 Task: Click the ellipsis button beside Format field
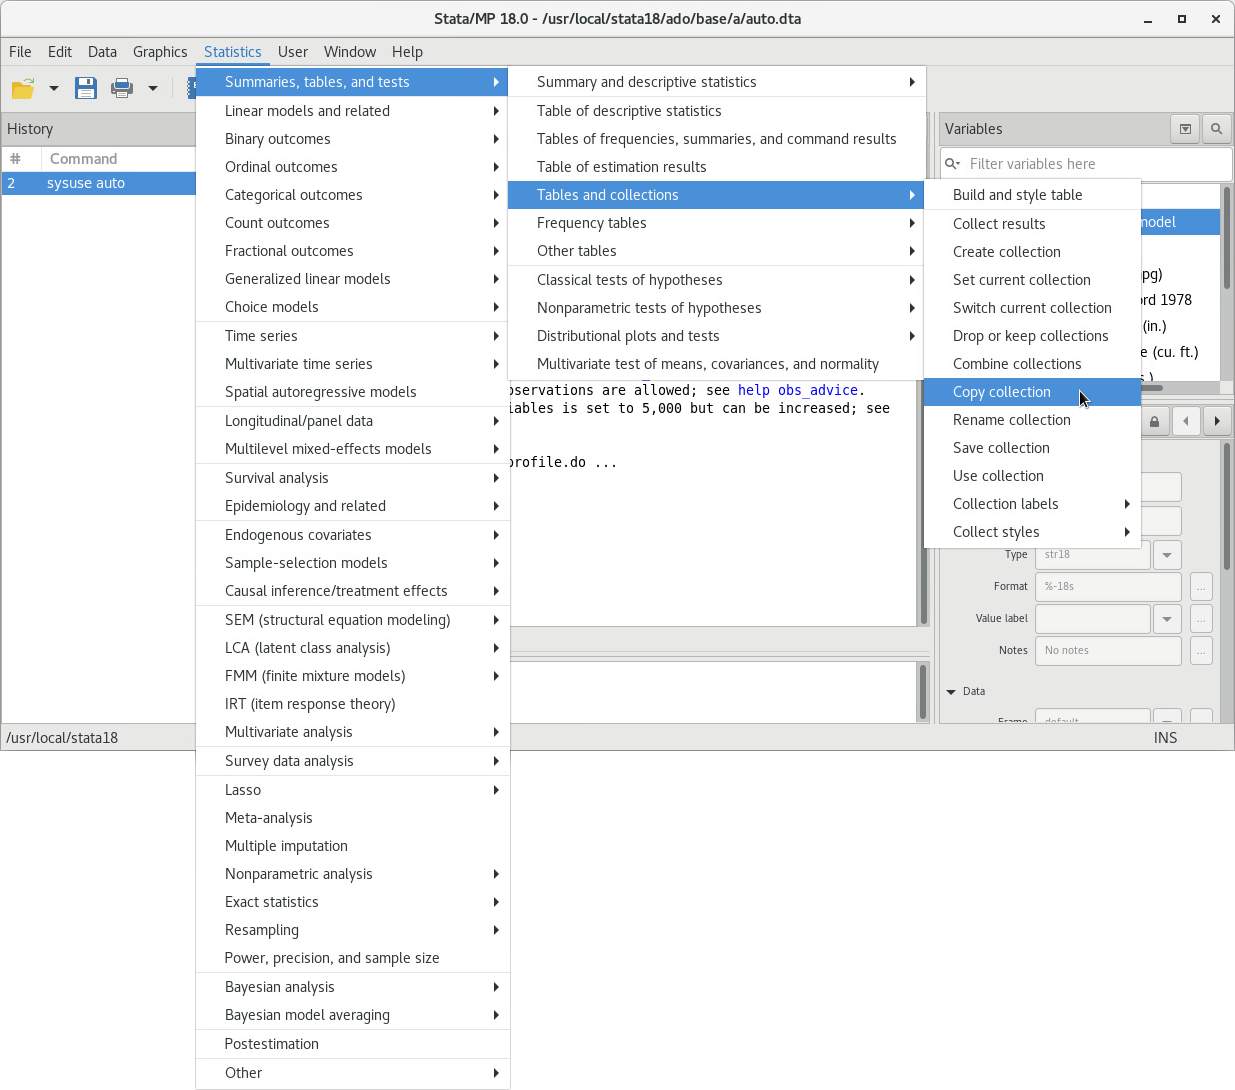(x=1201, y=587)
